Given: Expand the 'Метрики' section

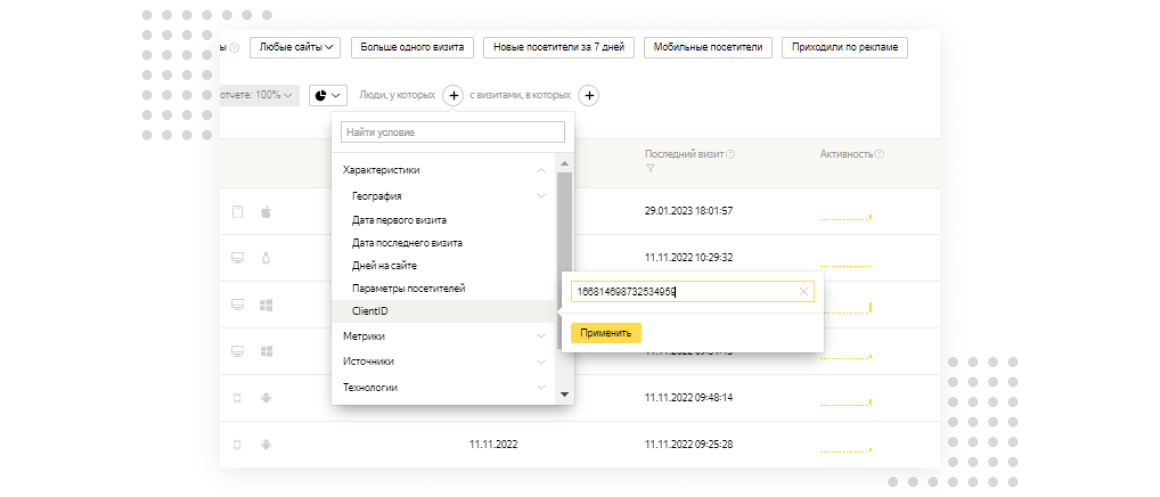Looking at the screenshot, I should pos(541,337).
